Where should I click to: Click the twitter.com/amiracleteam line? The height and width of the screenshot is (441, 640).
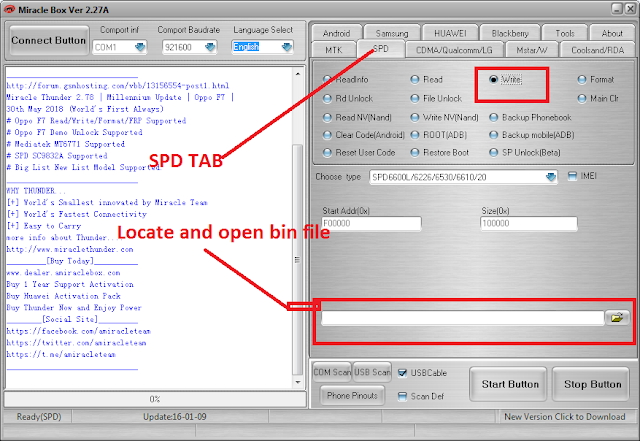76,343
